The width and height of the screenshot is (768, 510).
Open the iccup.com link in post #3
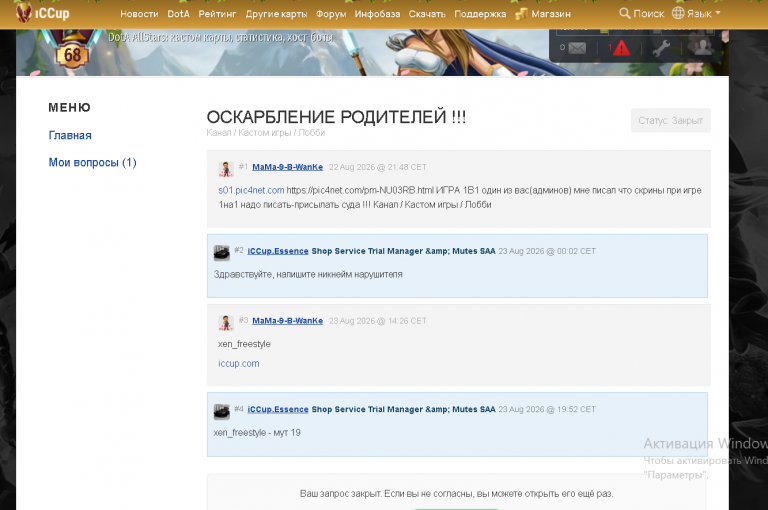pyautogui.click(x=239, y=364)
